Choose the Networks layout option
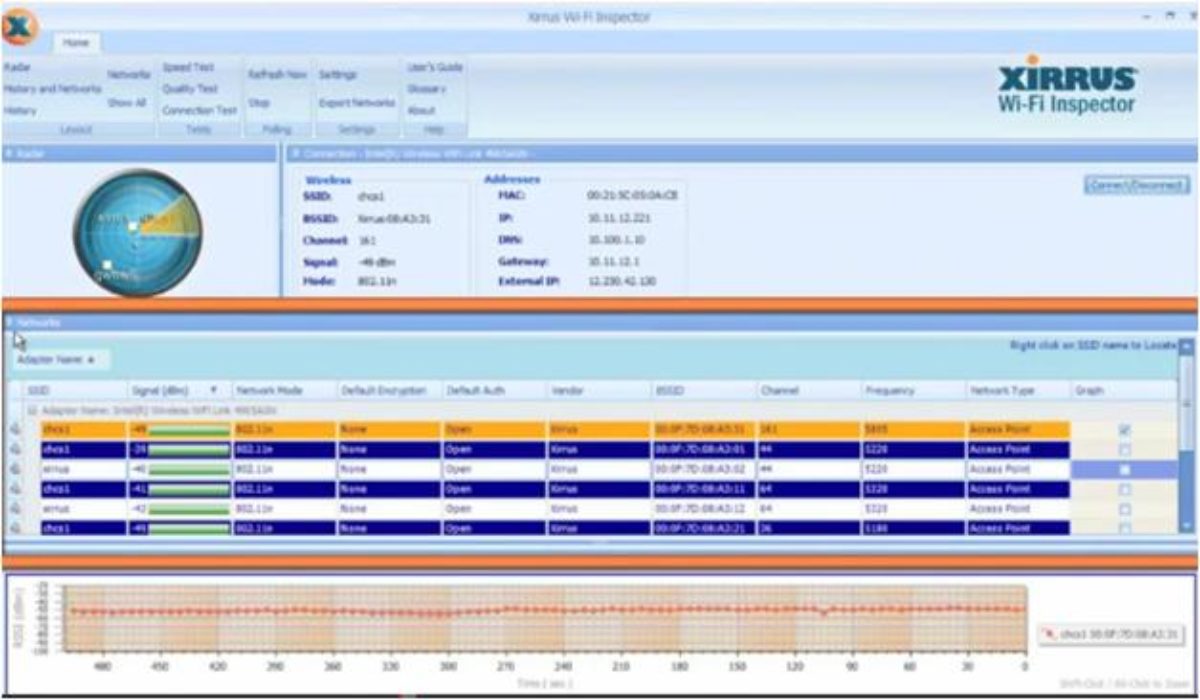 (x=128, y=74)
